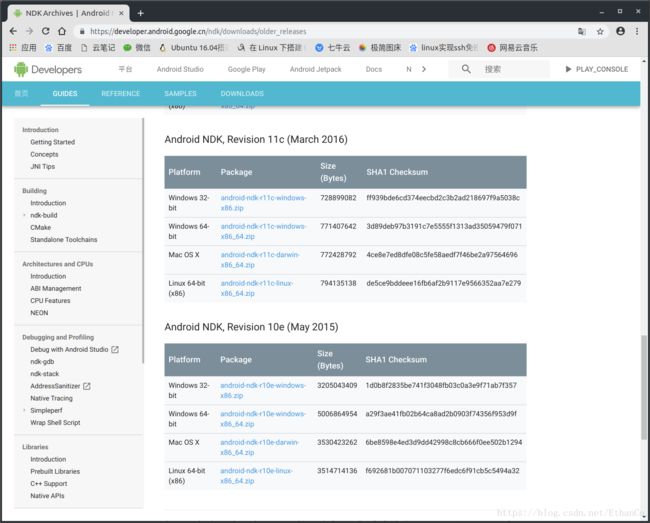The width and height of the screenshot is (650, 523).
Task: Click the page vertical scrollbar thumb
Action: (644, 387)
